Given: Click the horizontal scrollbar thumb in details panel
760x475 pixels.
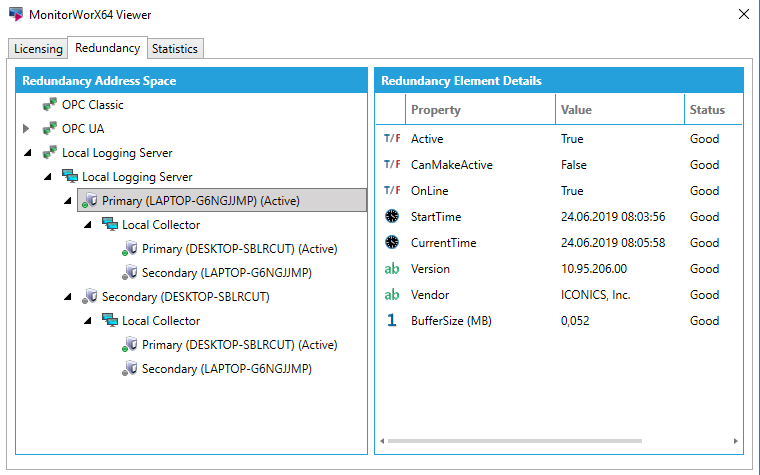Looking at the screenshot, I should coord(515,441).
